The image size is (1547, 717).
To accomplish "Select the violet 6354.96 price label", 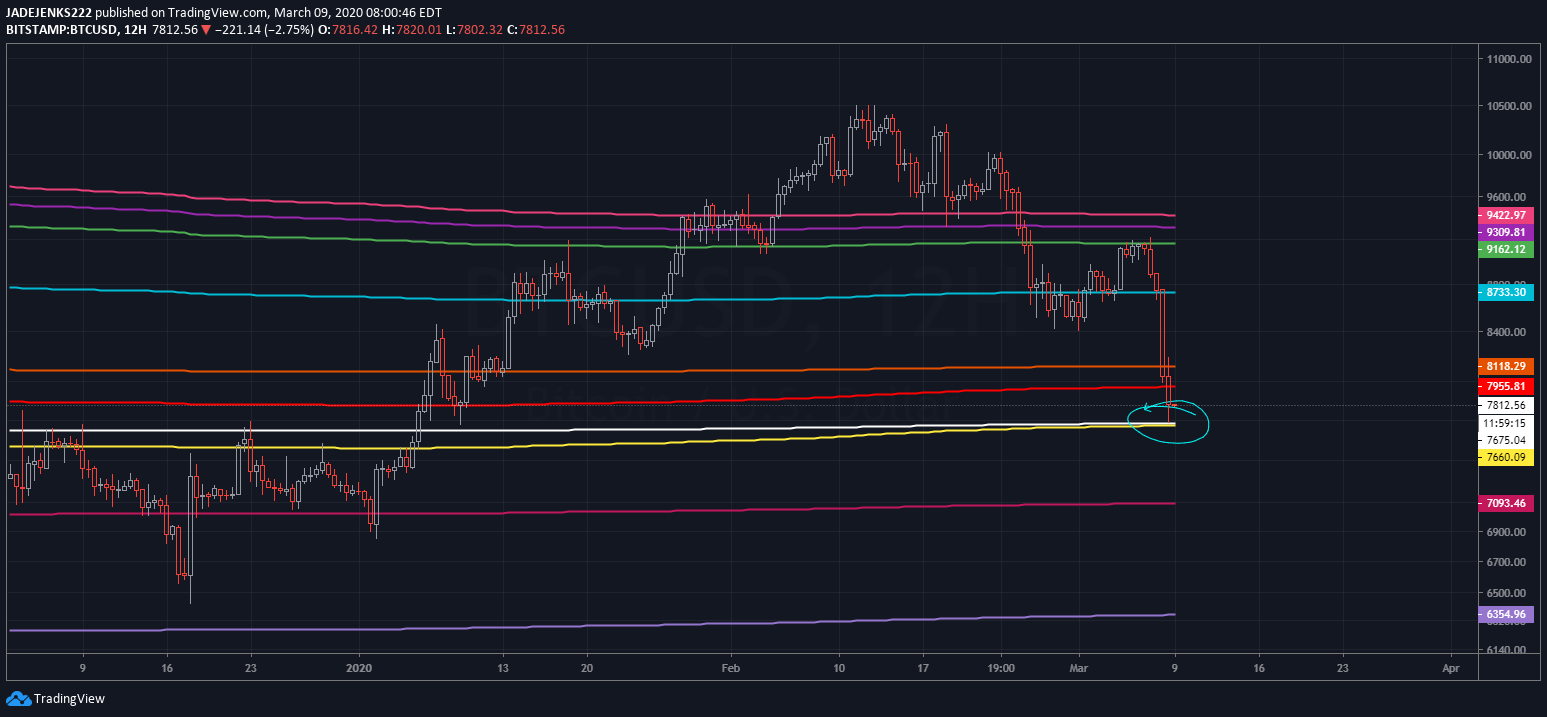I will tap(1504, 614).
